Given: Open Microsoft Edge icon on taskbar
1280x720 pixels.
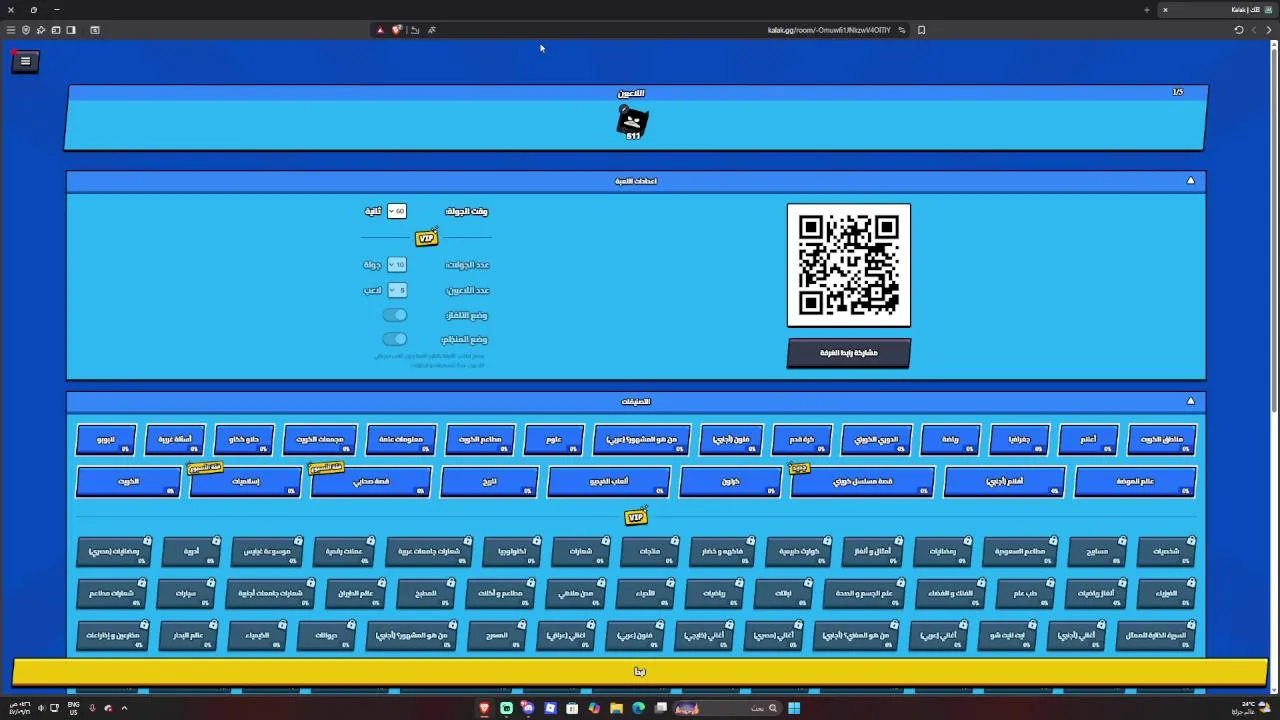Looking at the screenshot, I should click(x=638, y=708).
